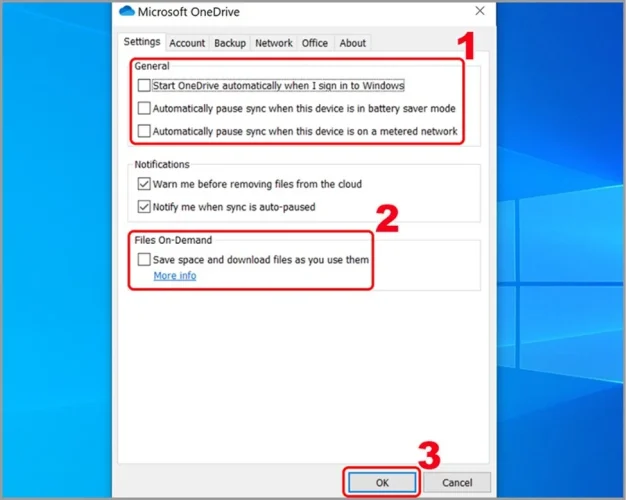This screenshot has width=627, height=500.
Task: Click the Files On-Demand group label
Action: [x=173, y=240]
